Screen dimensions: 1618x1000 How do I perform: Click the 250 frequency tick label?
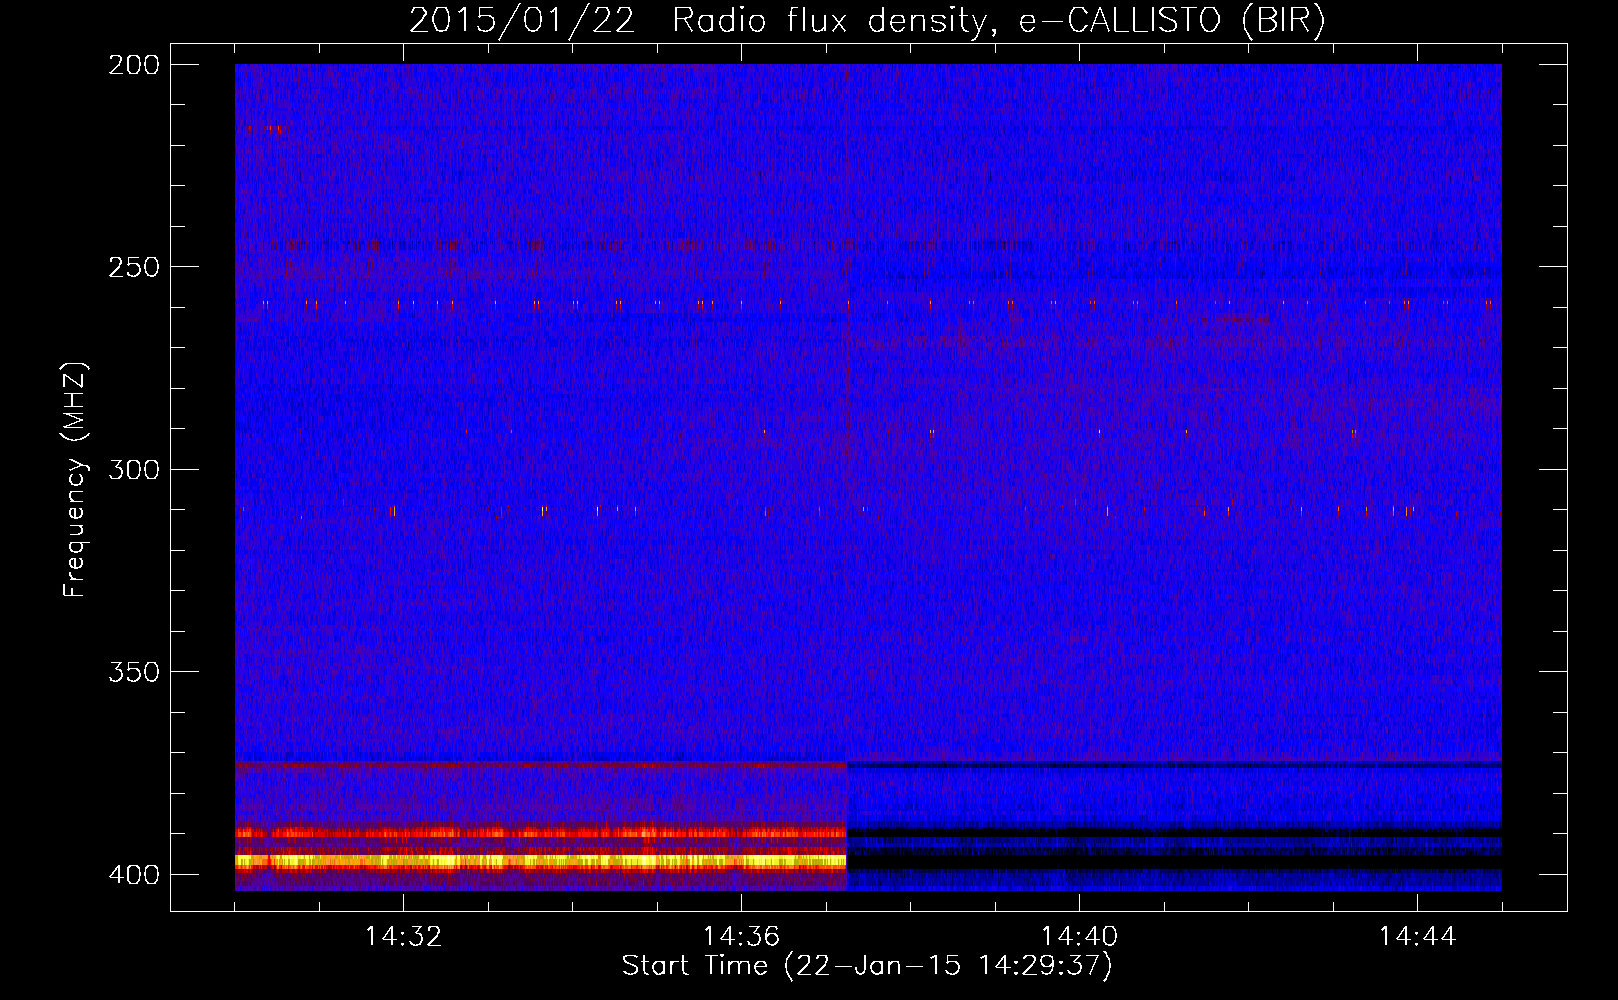coord(133,267)
